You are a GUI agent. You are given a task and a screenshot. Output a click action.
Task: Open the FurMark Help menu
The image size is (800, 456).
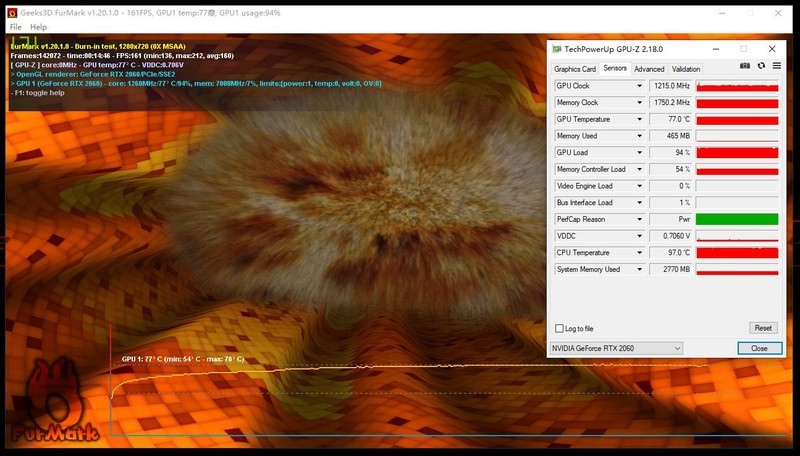pos(38,27)
